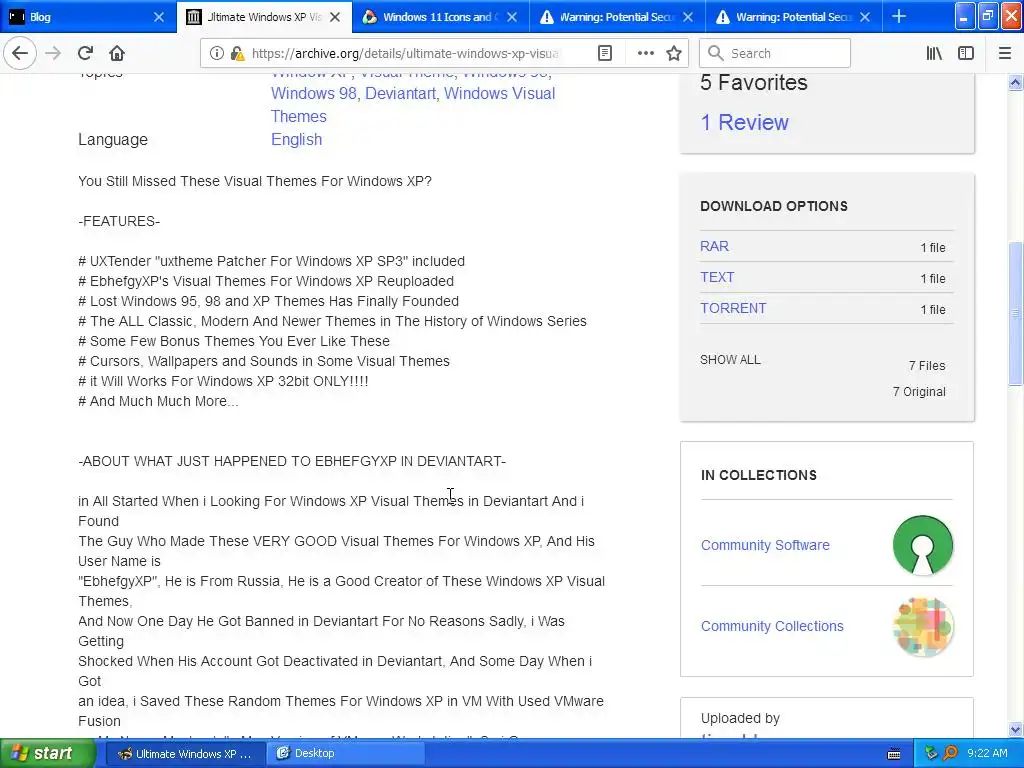This screenshot has height=768, width=1024.
Task: Open a new tab with plus button
Action: tap(899, 16)
